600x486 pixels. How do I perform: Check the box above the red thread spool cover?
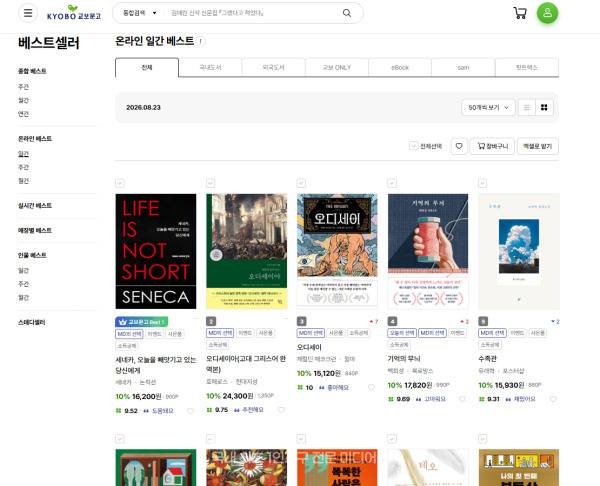click(x=392, y=183)
